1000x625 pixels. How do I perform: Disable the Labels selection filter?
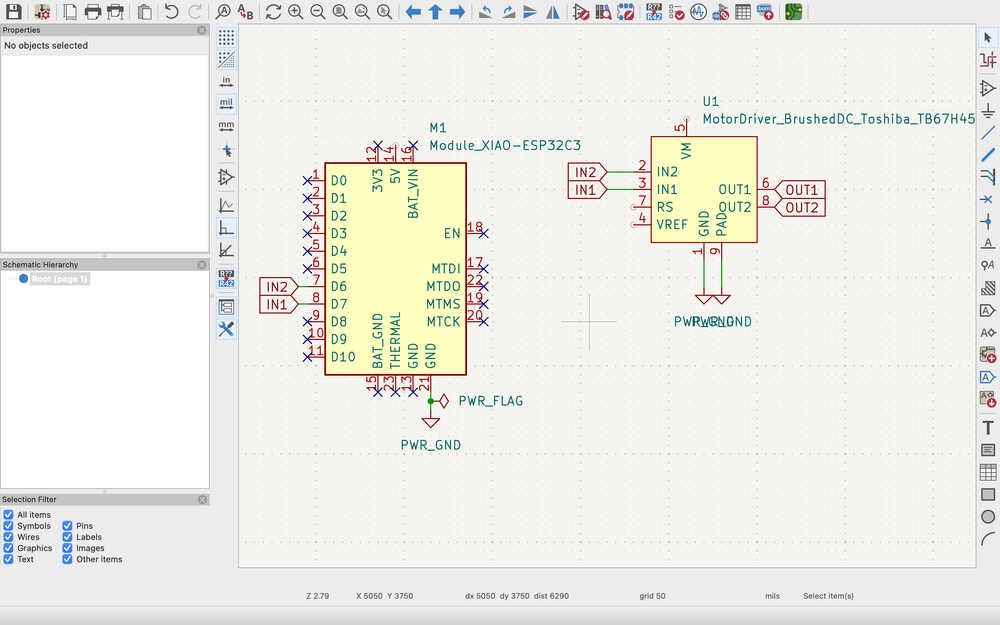(x=68, y=537)
